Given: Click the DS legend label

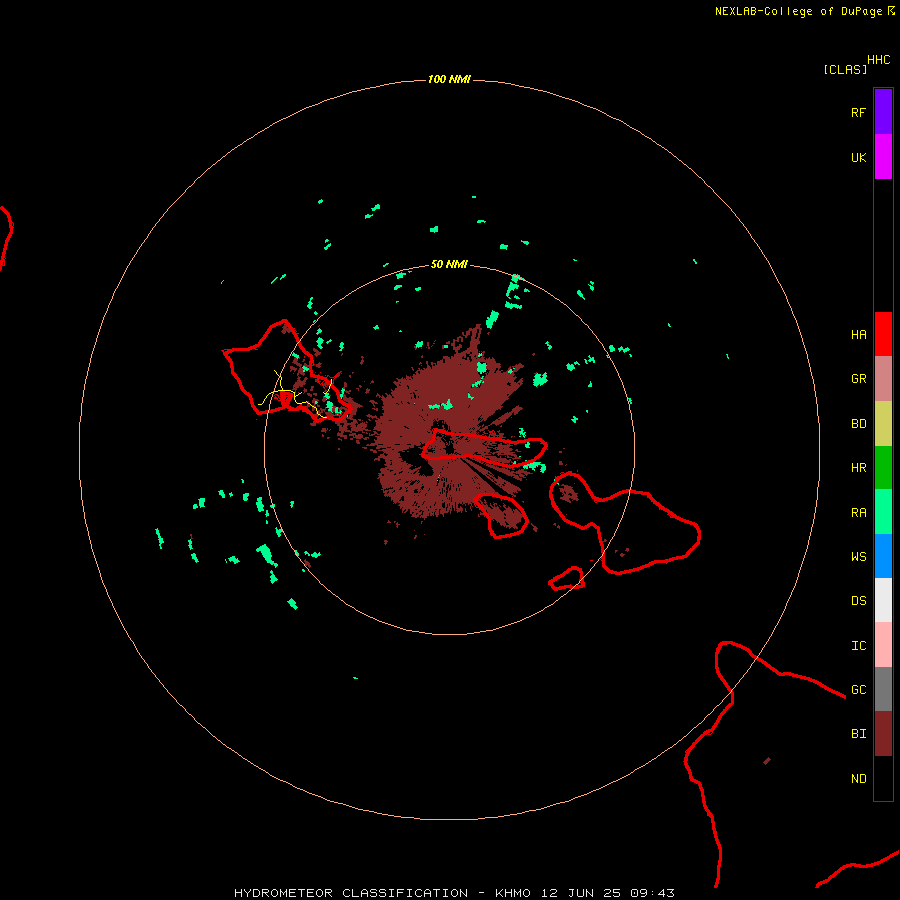Looking at the screenshot, I should point(858,601).
